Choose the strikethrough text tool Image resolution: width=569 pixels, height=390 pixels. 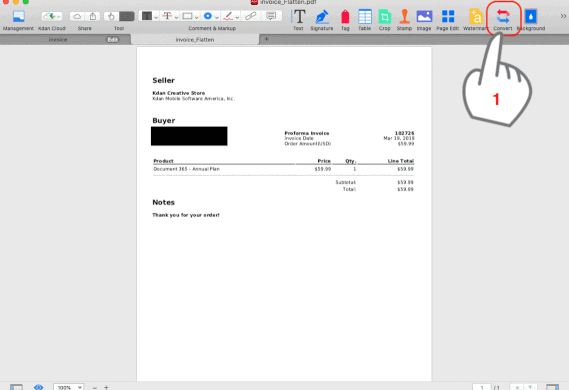(x=167, y=16)
